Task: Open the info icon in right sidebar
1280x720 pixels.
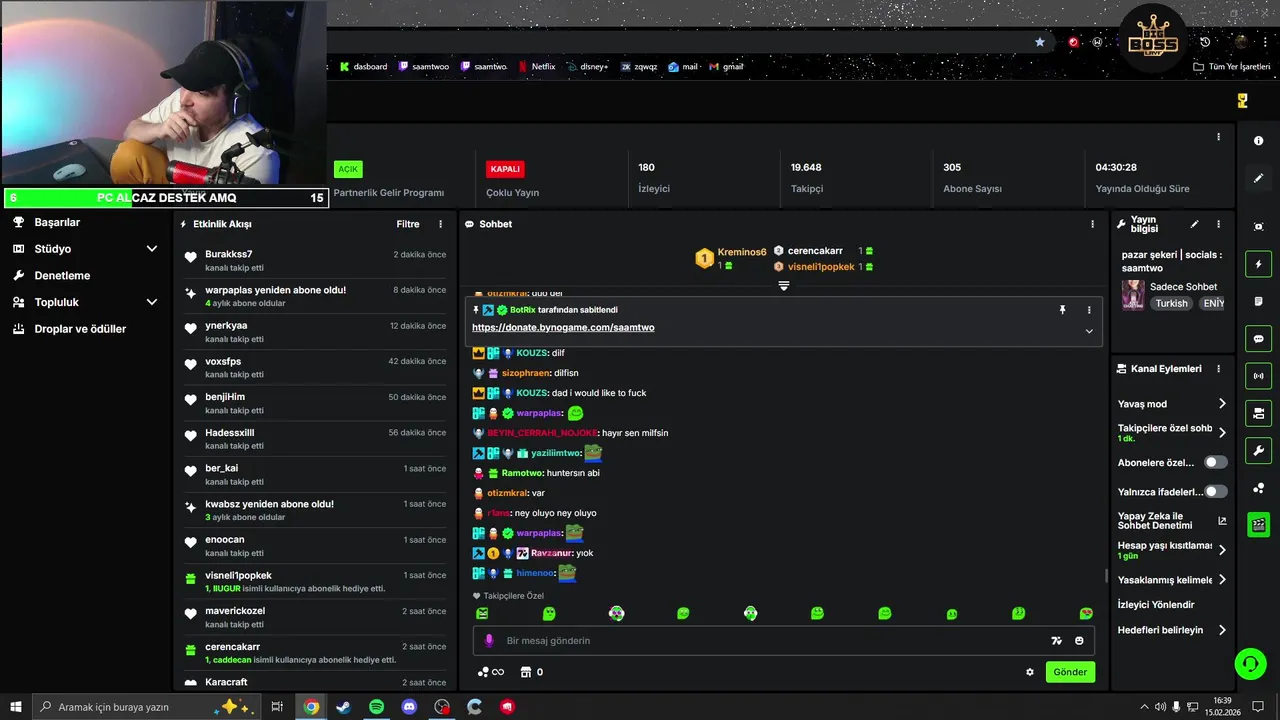Action: tap(1258, 141)
